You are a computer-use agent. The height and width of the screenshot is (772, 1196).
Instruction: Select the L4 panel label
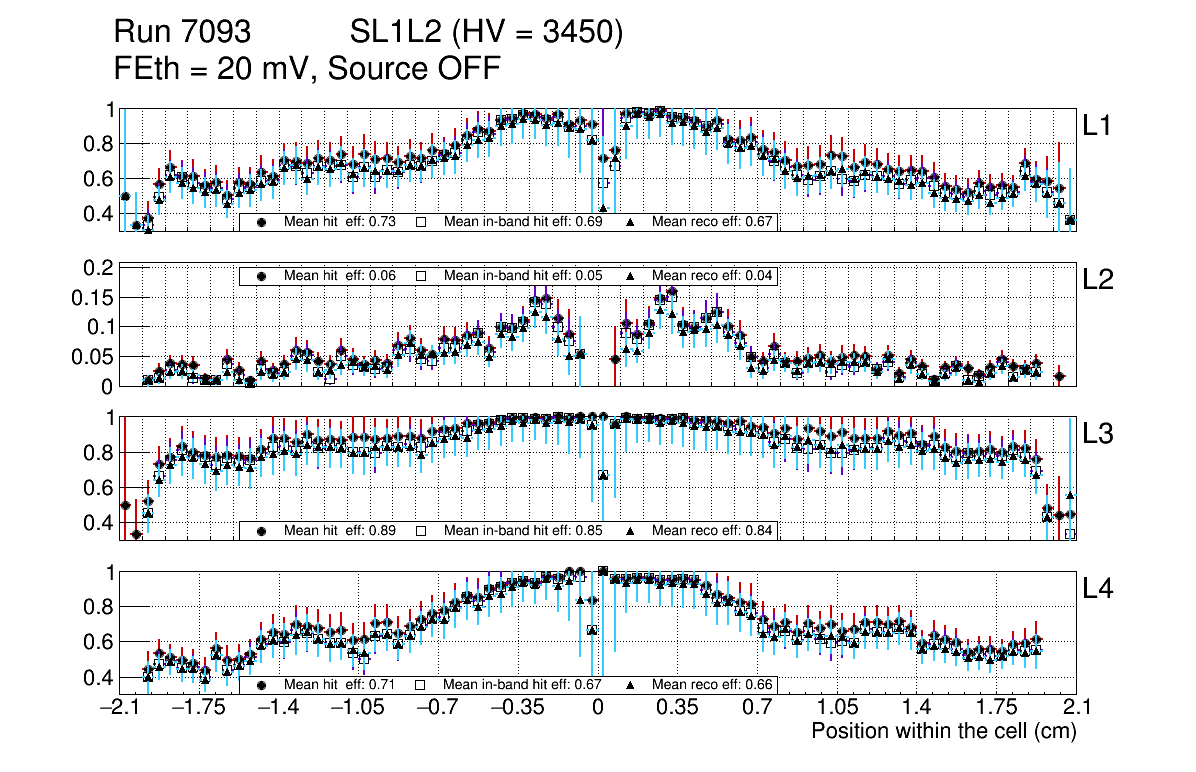(x=1098, y=589)
